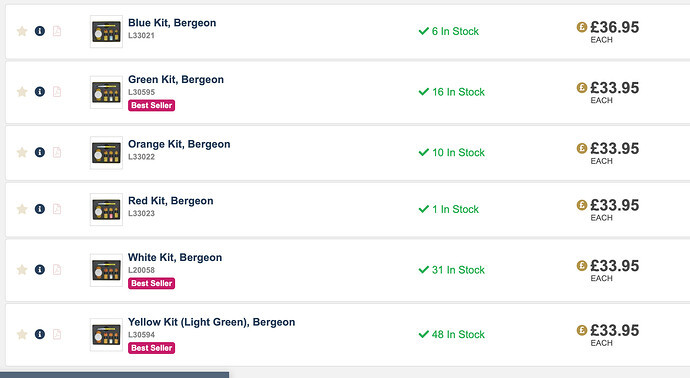This screenshot has width=690, height=378.
Task: Open the Green Kit, Bergeon product link
Action: (x=176, y=80)
